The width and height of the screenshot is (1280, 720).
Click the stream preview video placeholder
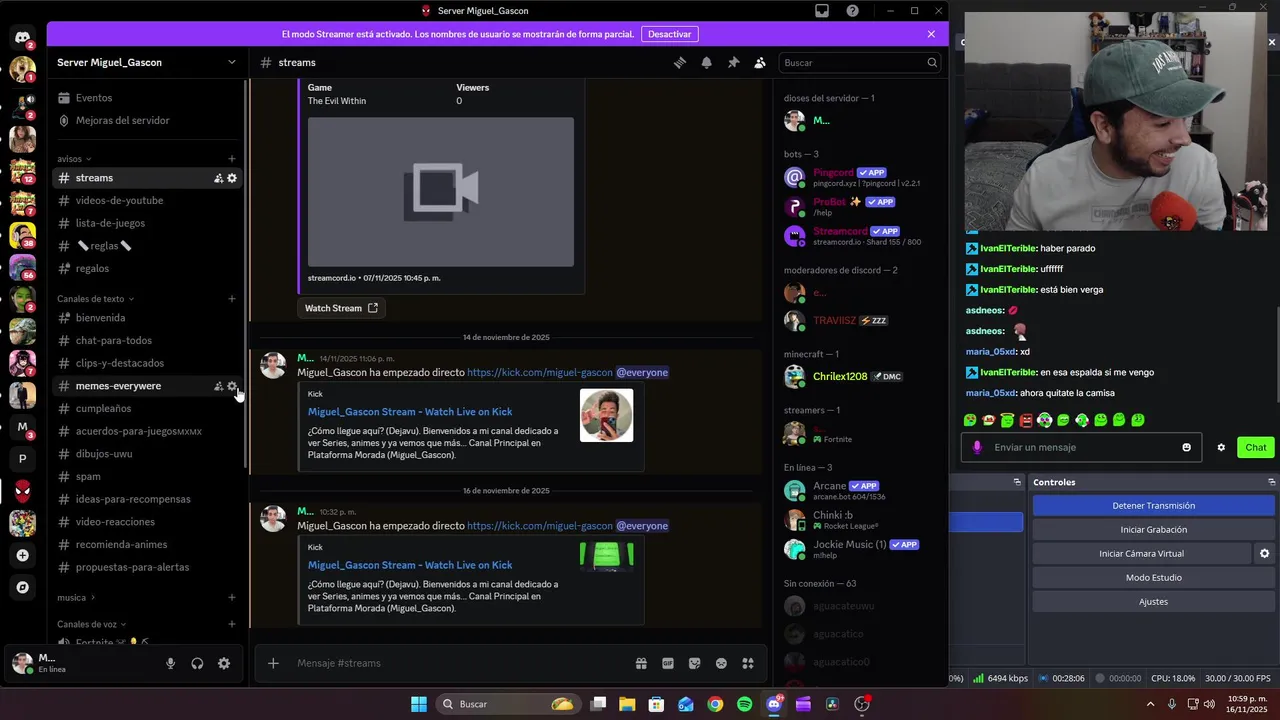(441, 192)
